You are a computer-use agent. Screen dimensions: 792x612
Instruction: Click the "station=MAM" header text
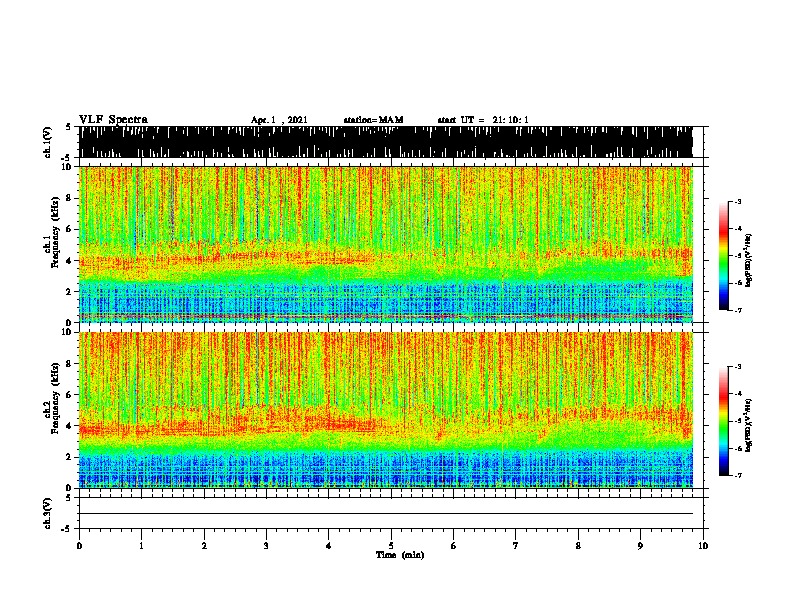(374, 120)
